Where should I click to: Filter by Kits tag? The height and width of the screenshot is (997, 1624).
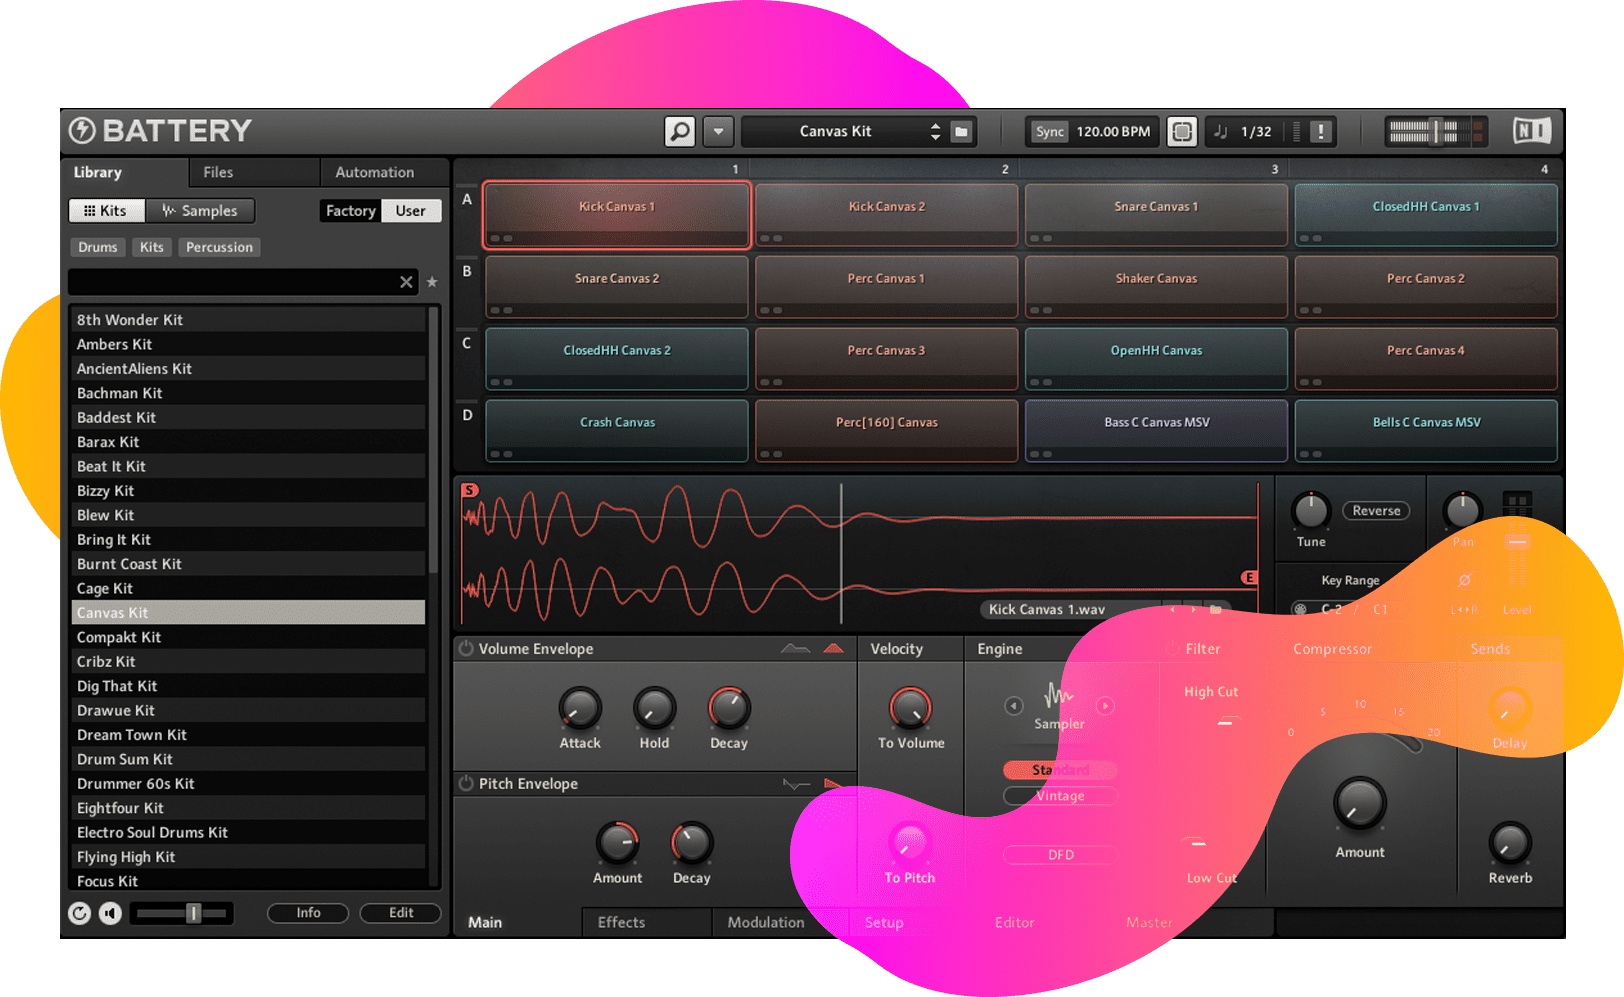(x=152, y=247)
